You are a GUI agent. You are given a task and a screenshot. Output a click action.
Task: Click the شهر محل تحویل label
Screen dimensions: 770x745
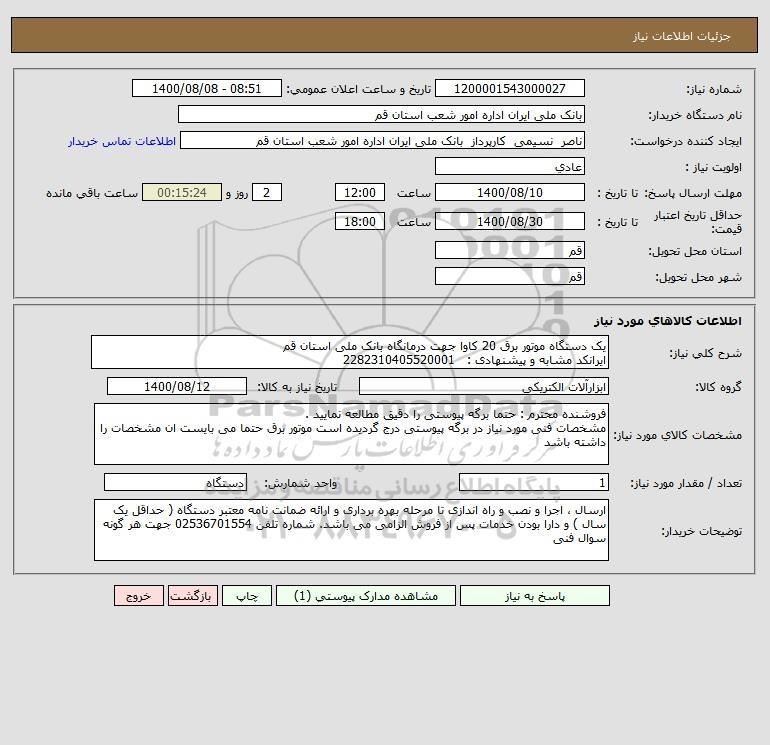point(698,277)
